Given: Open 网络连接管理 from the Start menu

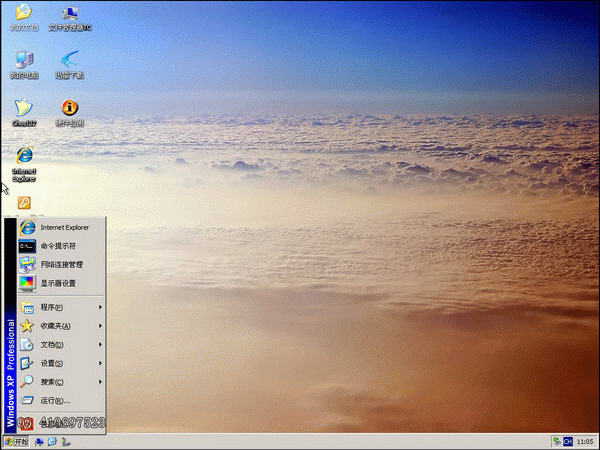Looking at the screenshot, I should [61, 265].
